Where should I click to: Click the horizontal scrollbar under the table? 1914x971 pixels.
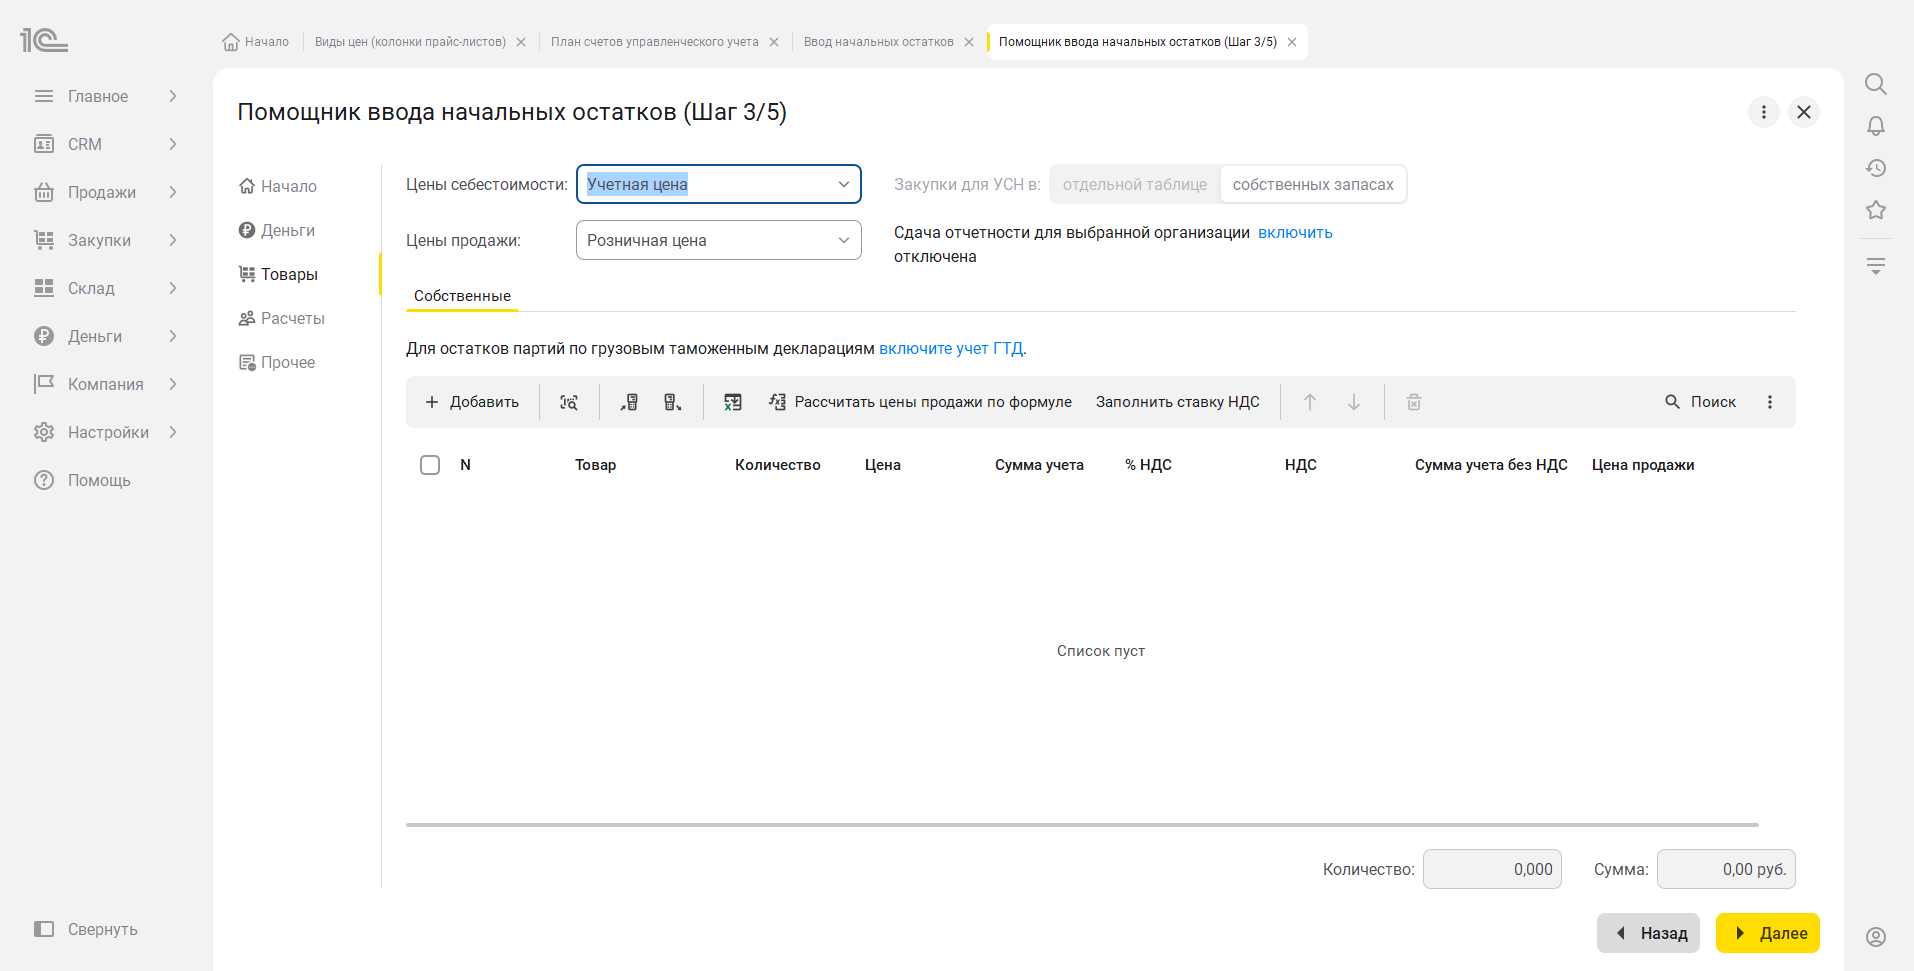1082,825
